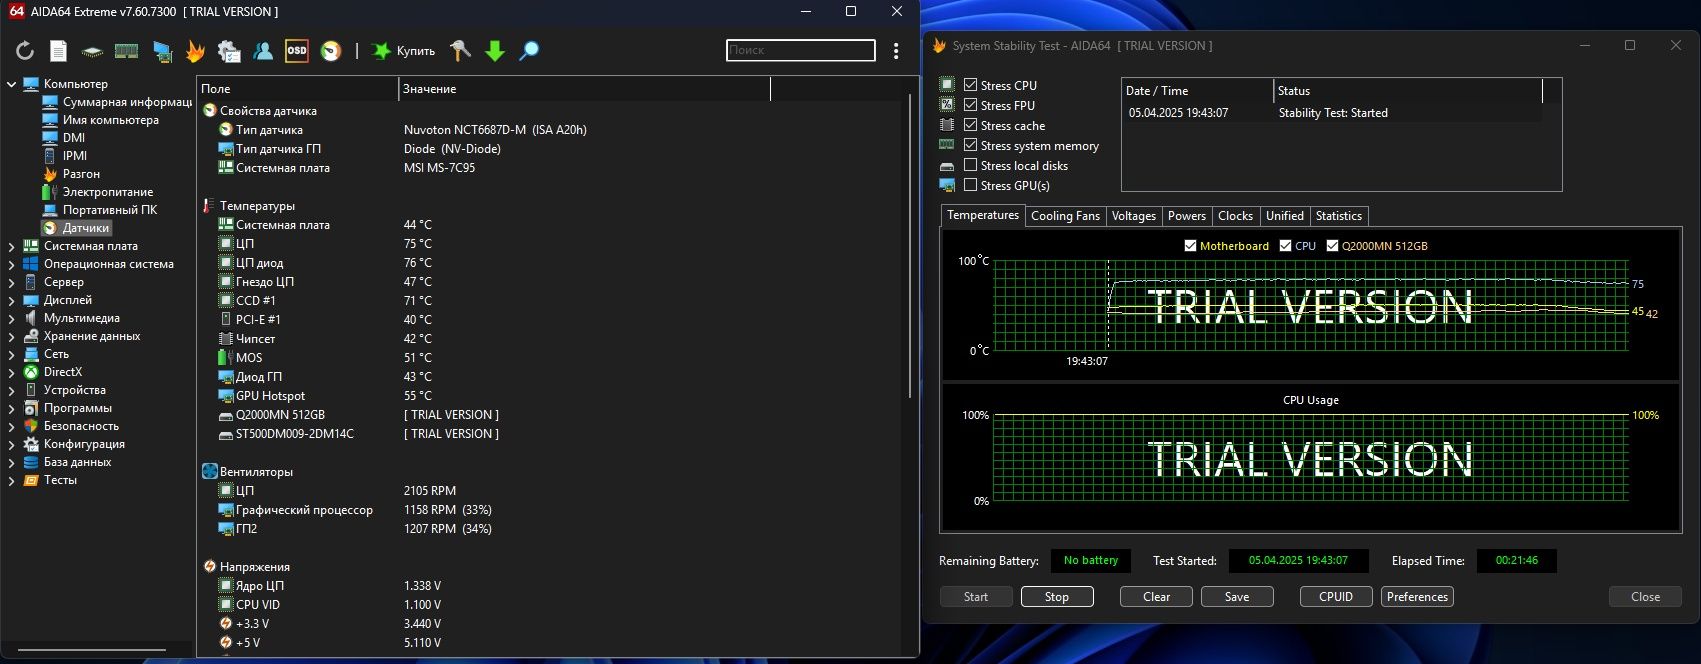The image size is (1701, 664).
Task: Select Электропитание tree item
Action: tap(97, 192)
